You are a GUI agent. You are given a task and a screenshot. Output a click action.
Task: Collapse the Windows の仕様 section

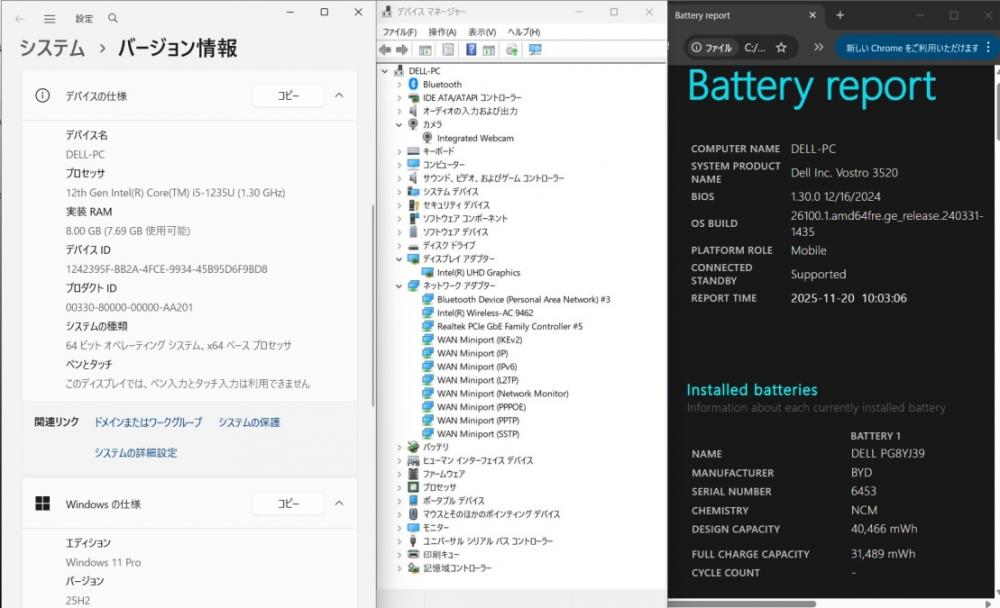(x=339, y=504)
